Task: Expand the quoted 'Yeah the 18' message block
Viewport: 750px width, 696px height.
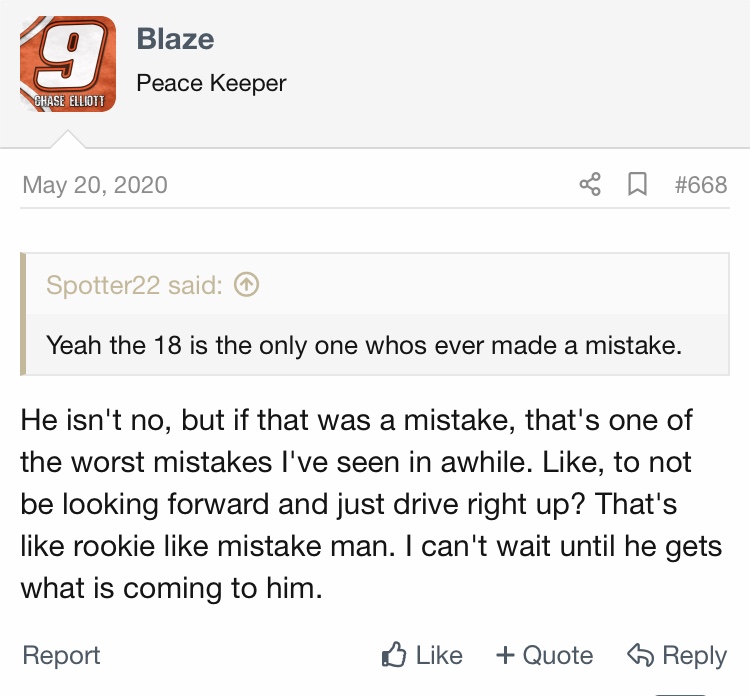Action: (x=364, y=347)
